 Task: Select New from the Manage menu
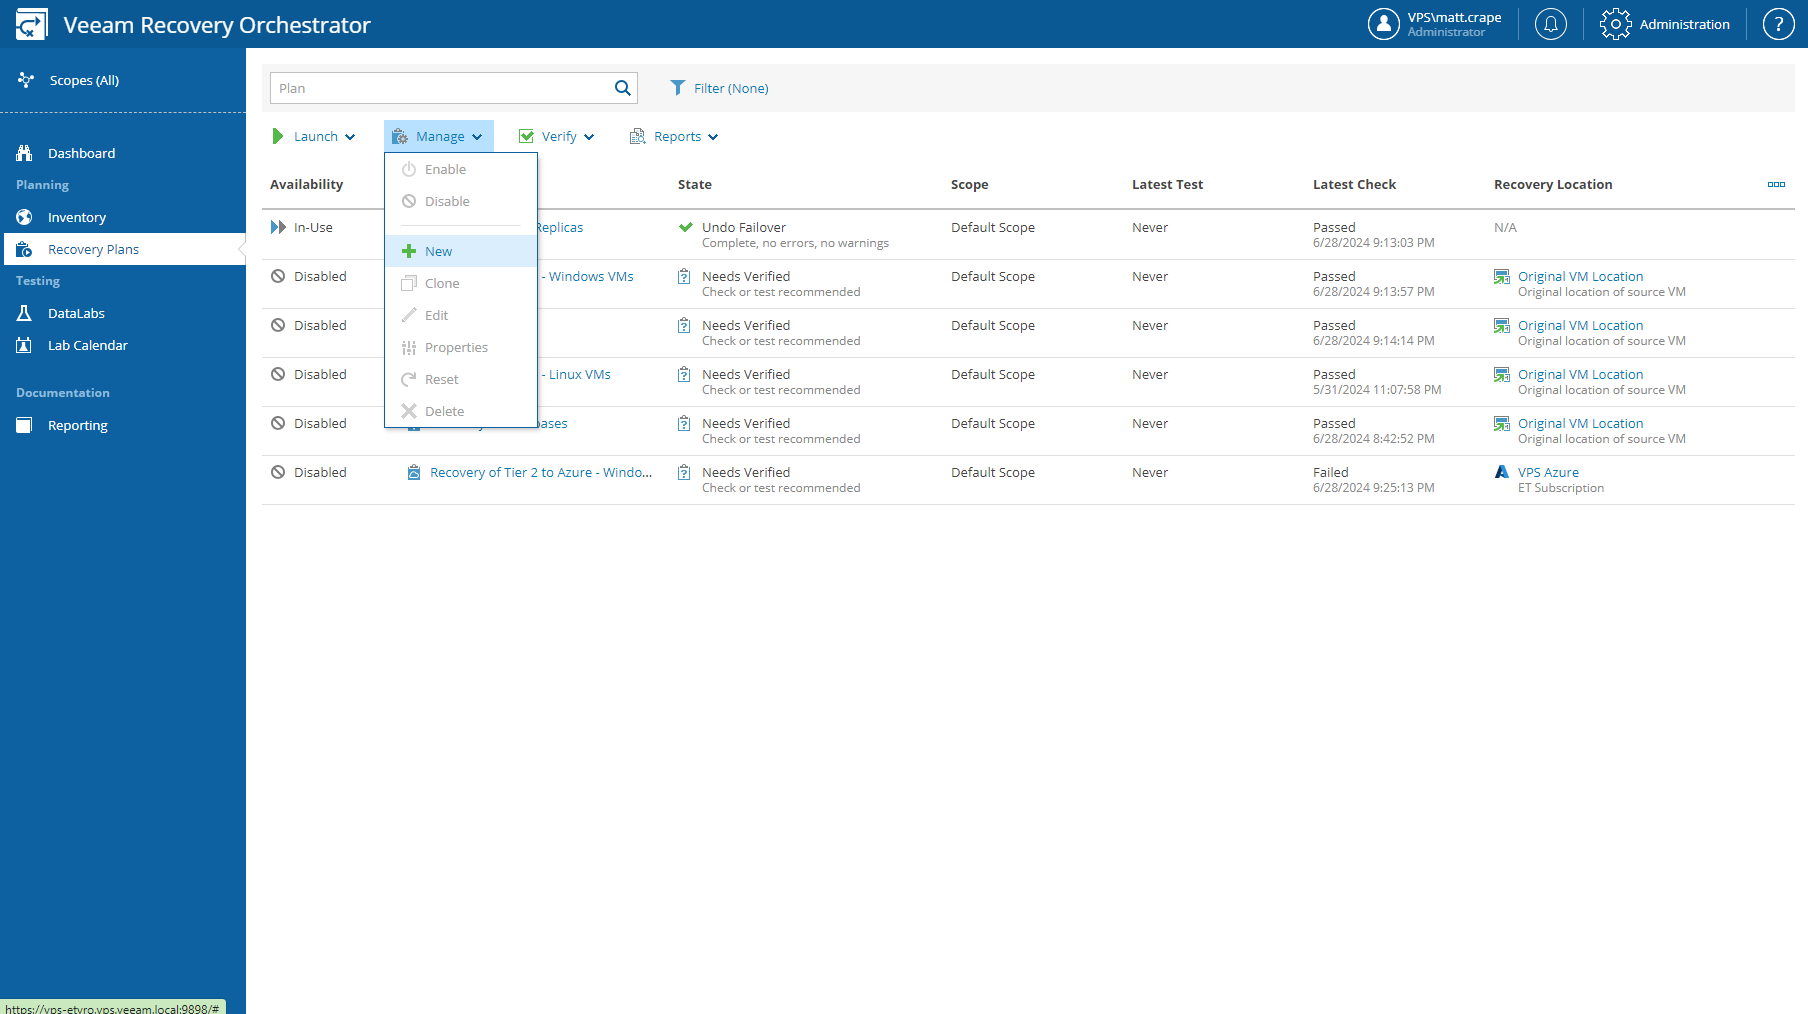(438, 252)
